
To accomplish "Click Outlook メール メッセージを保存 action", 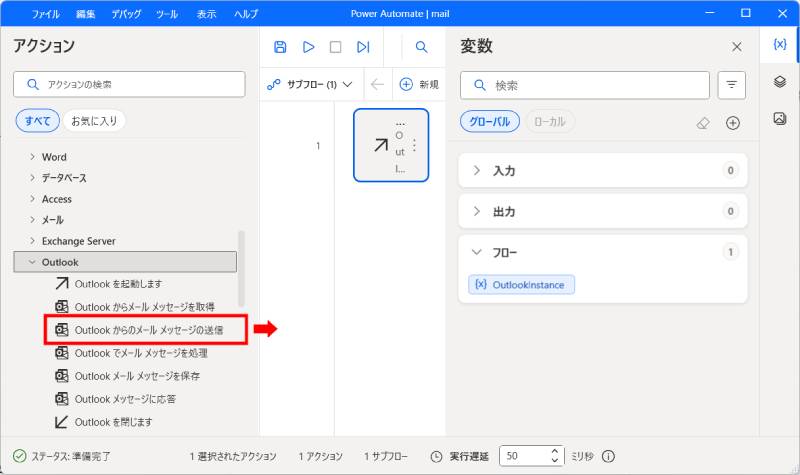I will tap(127, 376).
